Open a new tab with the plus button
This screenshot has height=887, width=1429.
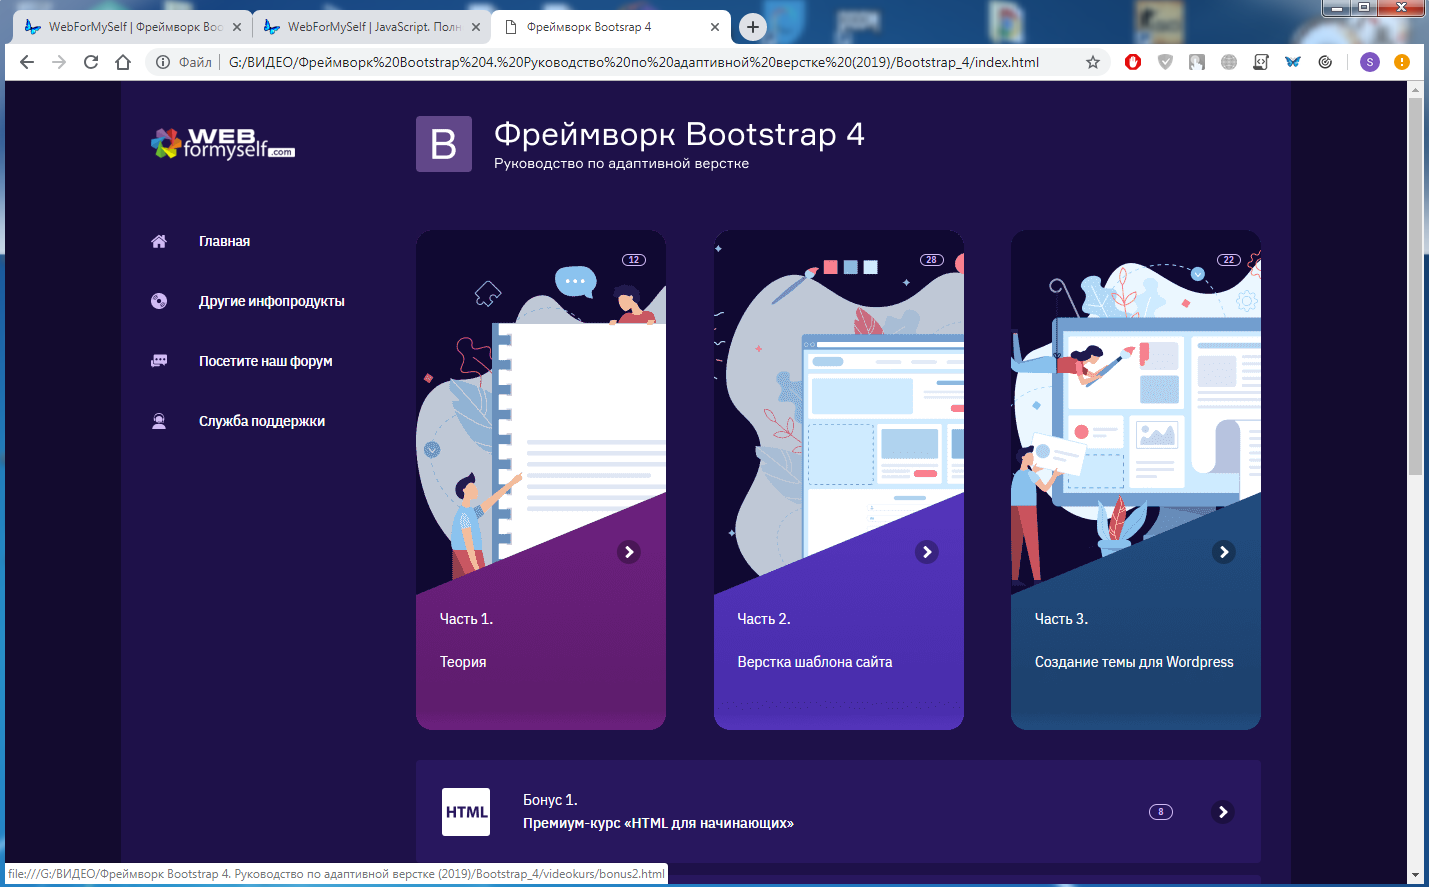click(753, 27)
